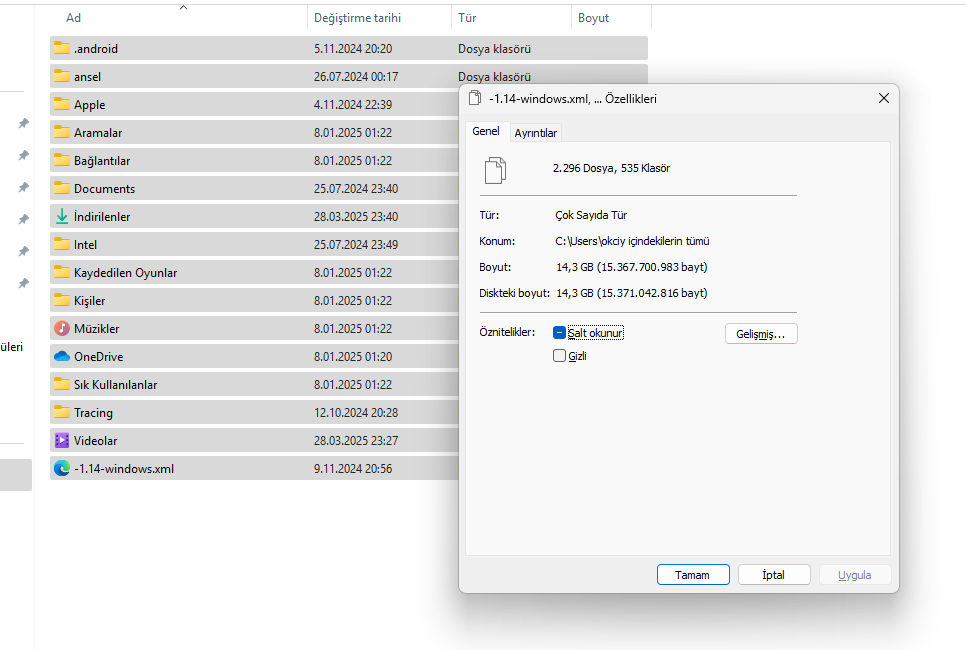Screen dimensions: 966x650
Task: Click the Kaydedilen Oyunlar folder icon
Action: 62,272
